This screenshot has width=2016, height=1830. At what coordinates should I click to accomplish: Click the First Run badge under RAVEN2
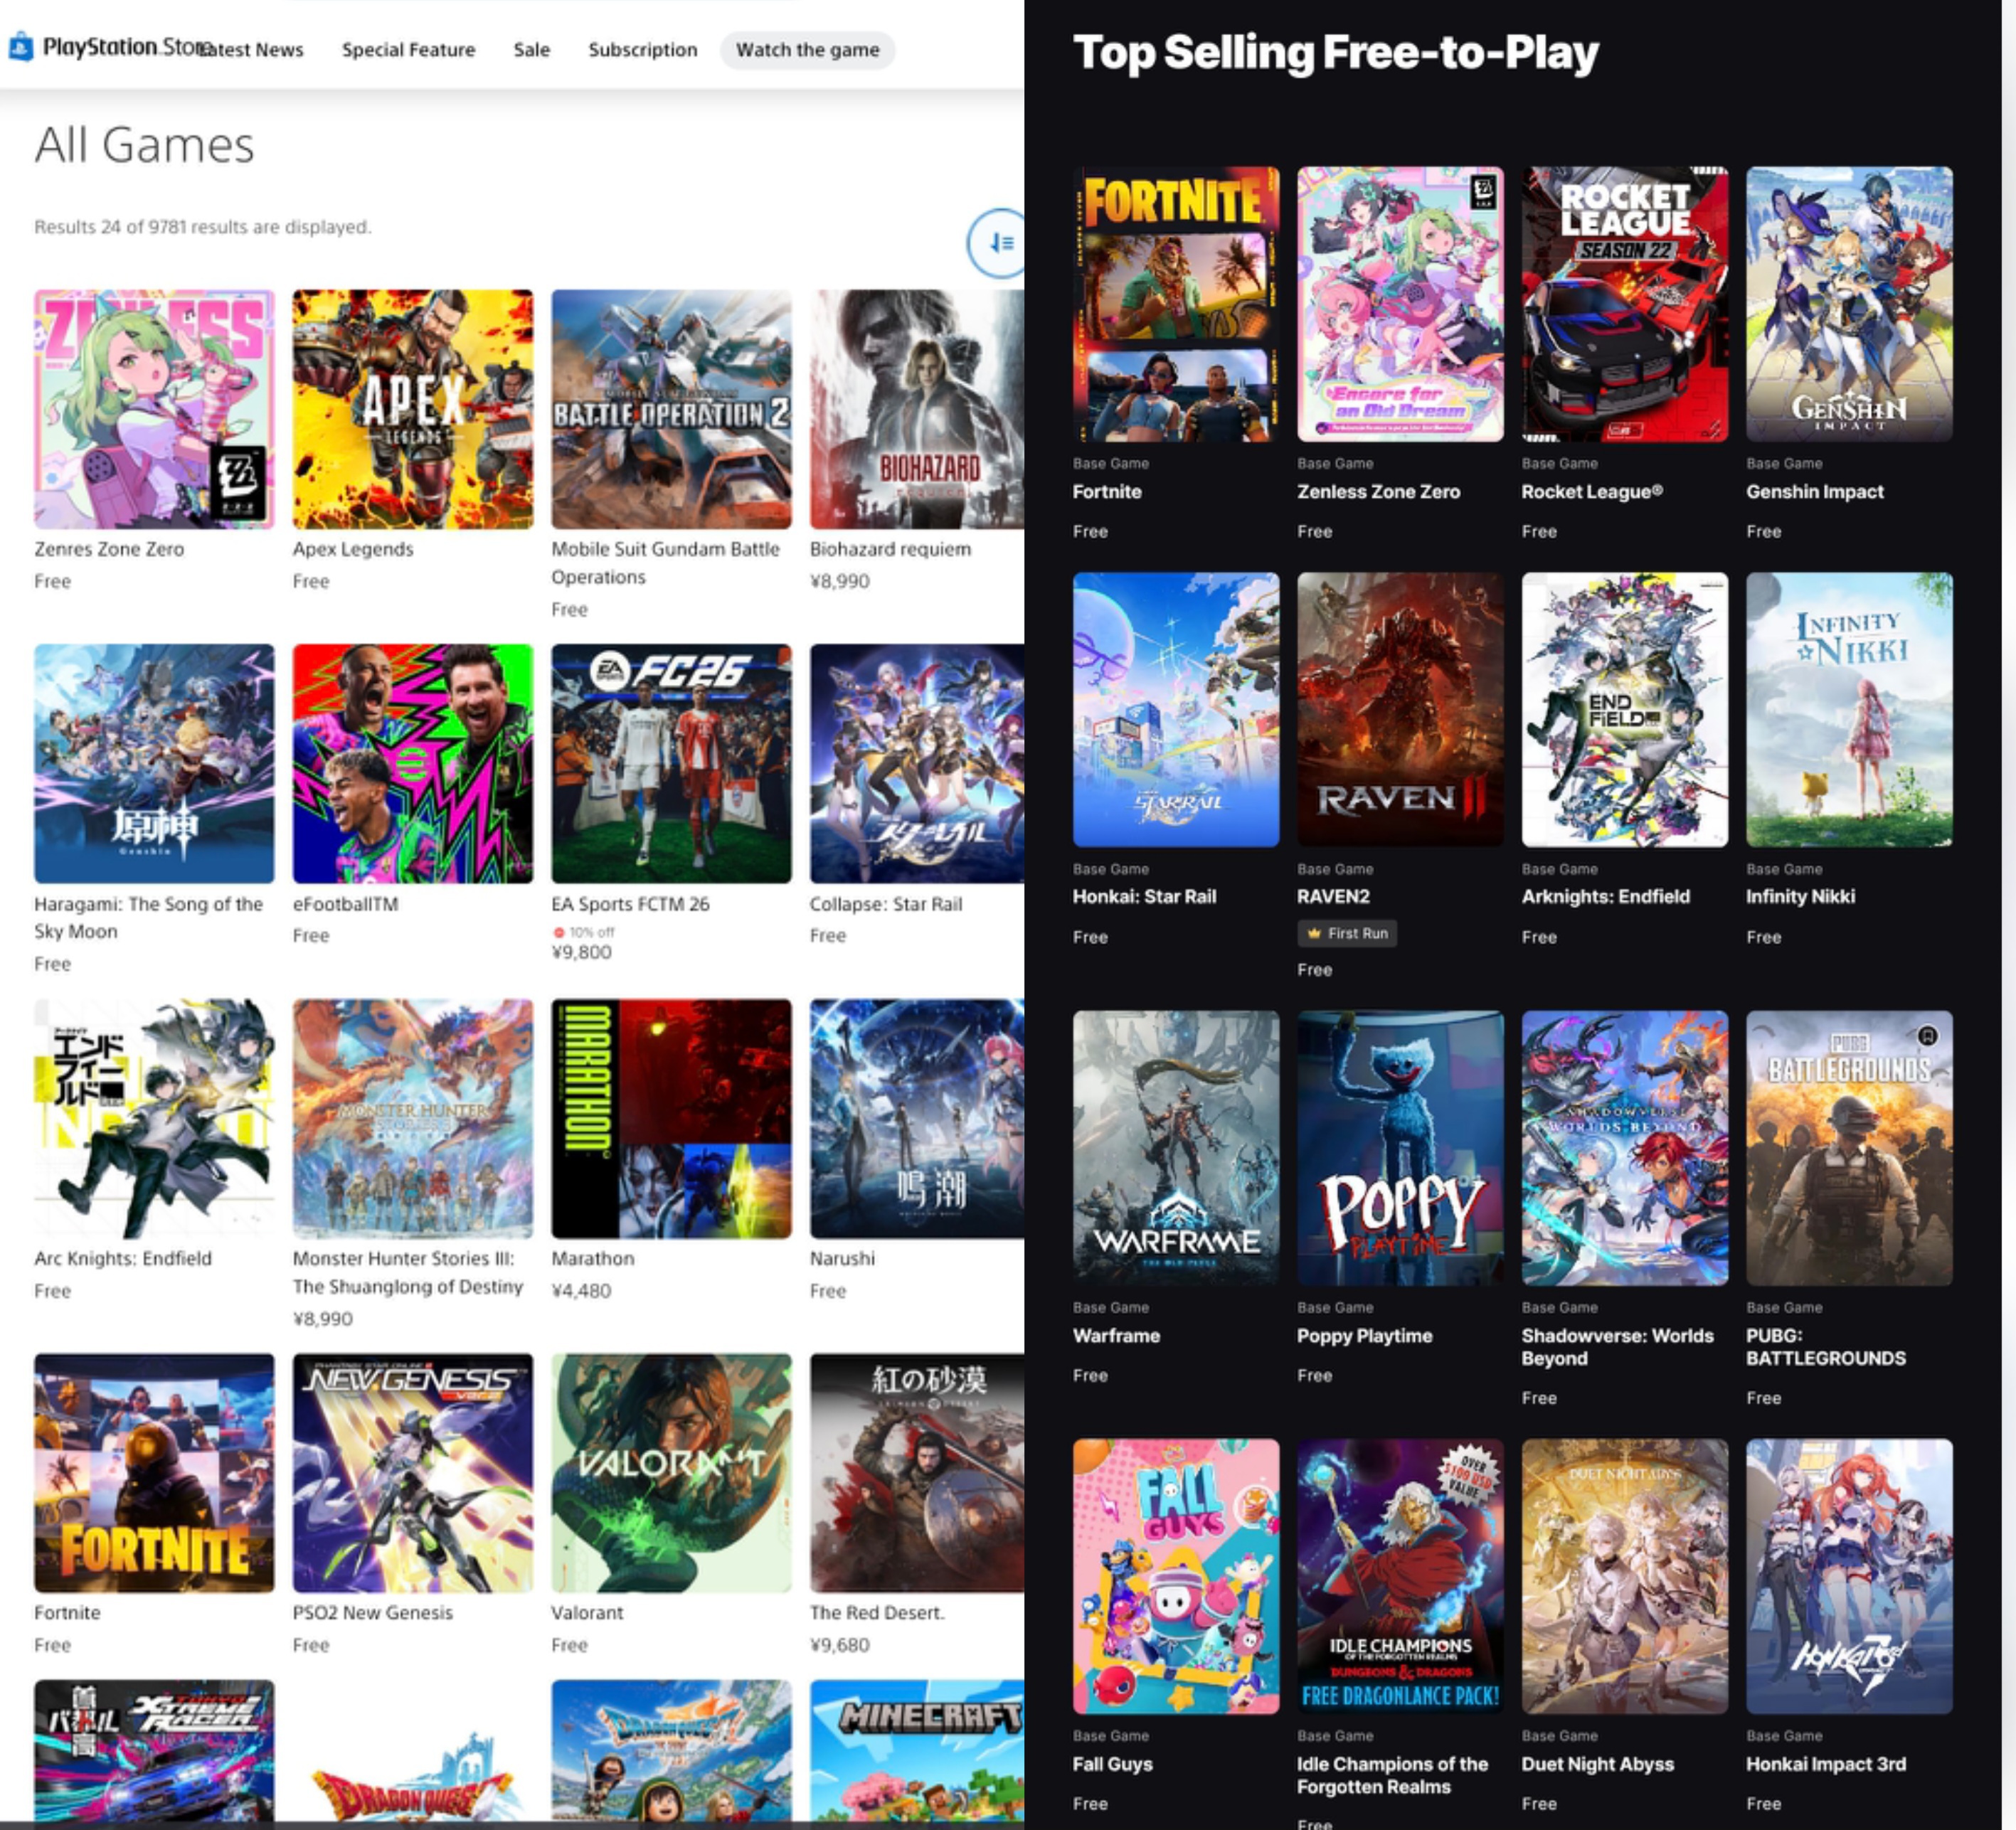pos(1347,933)
